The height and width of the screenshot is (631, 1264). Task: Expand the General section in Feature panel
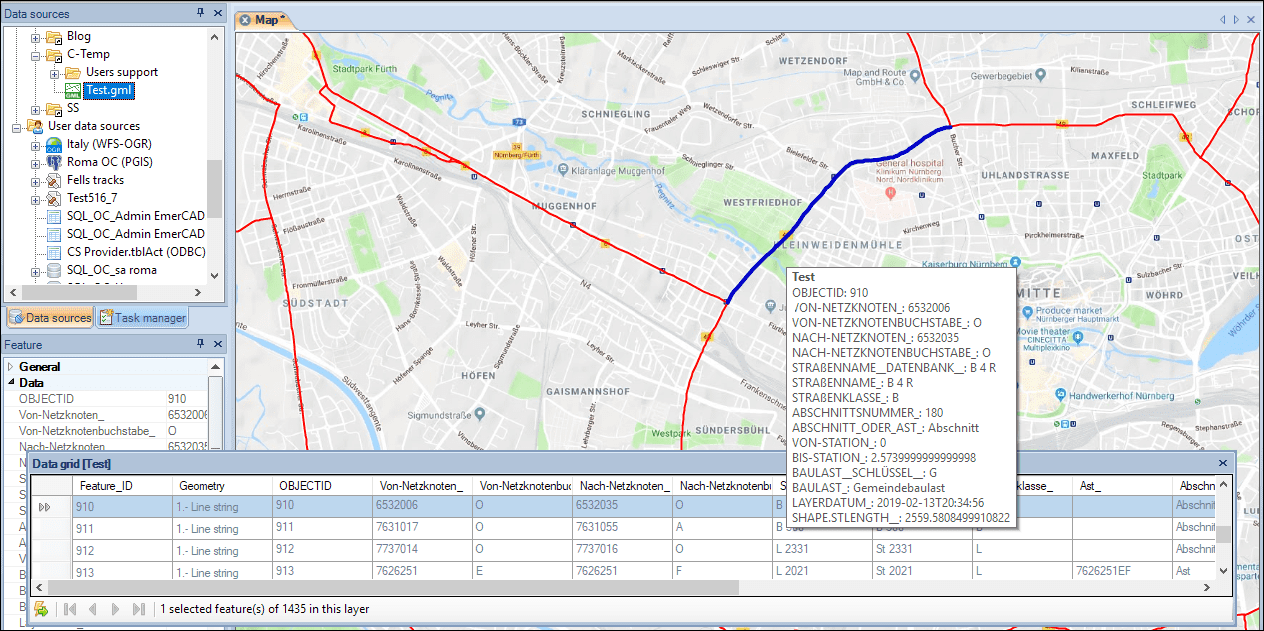[x=11, y=367]
